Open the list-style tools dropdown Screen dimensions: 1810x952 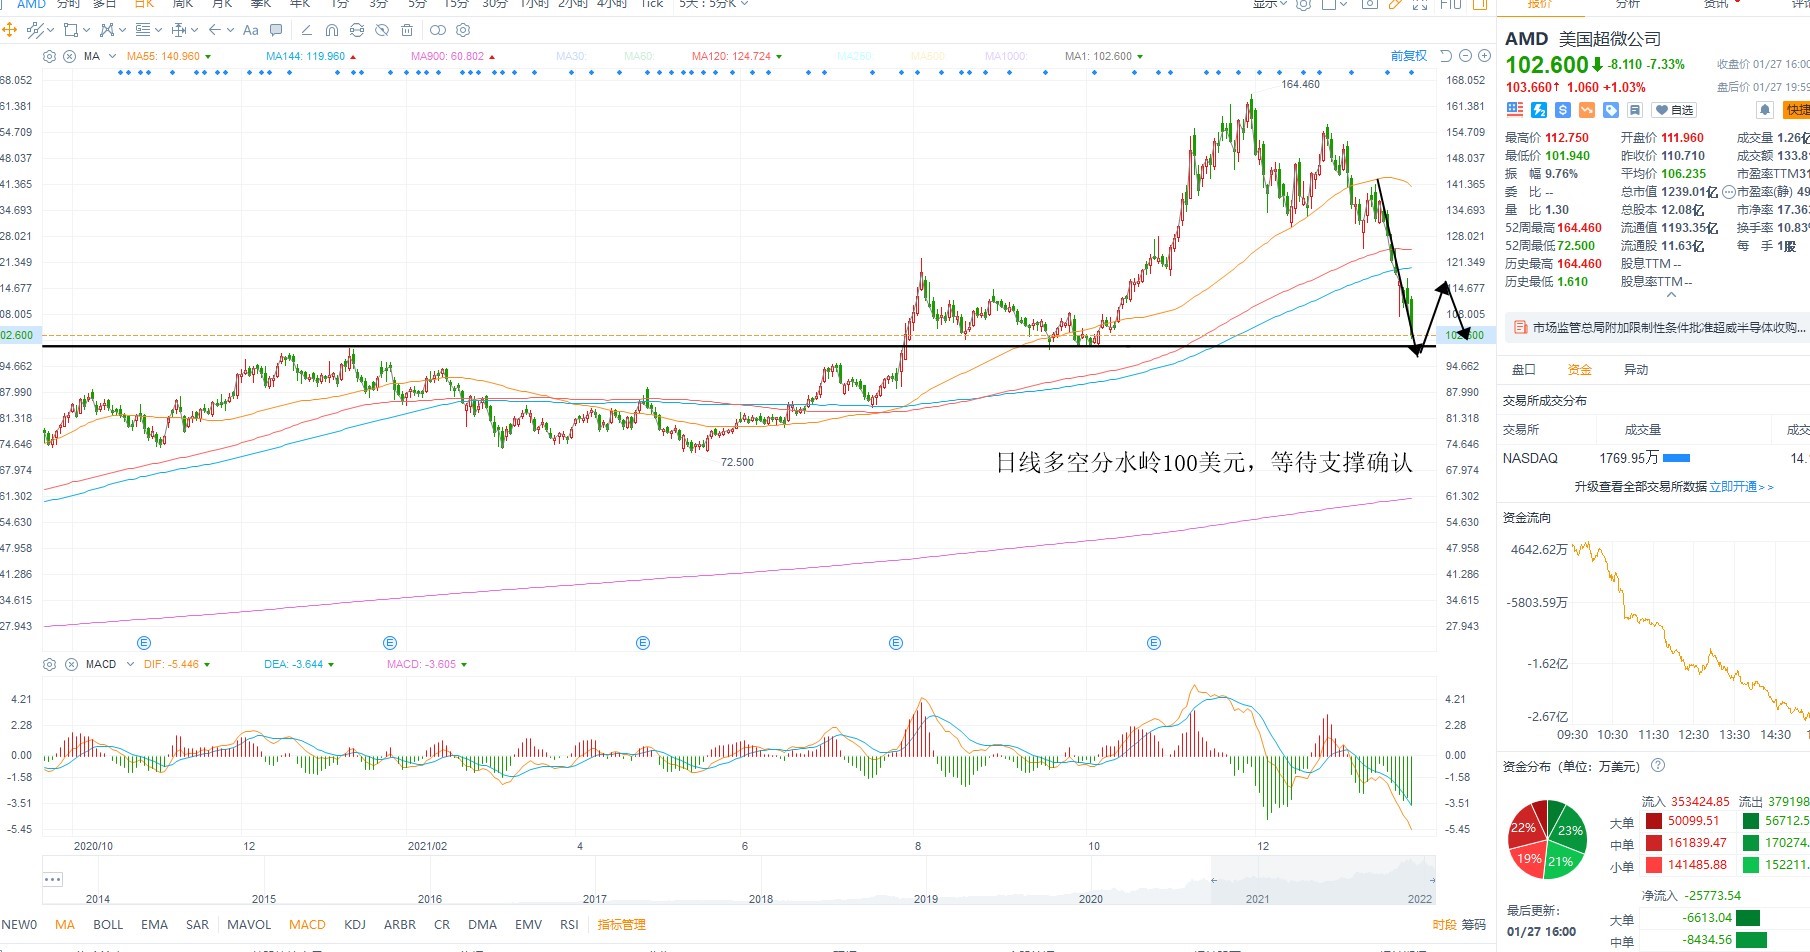158,30
